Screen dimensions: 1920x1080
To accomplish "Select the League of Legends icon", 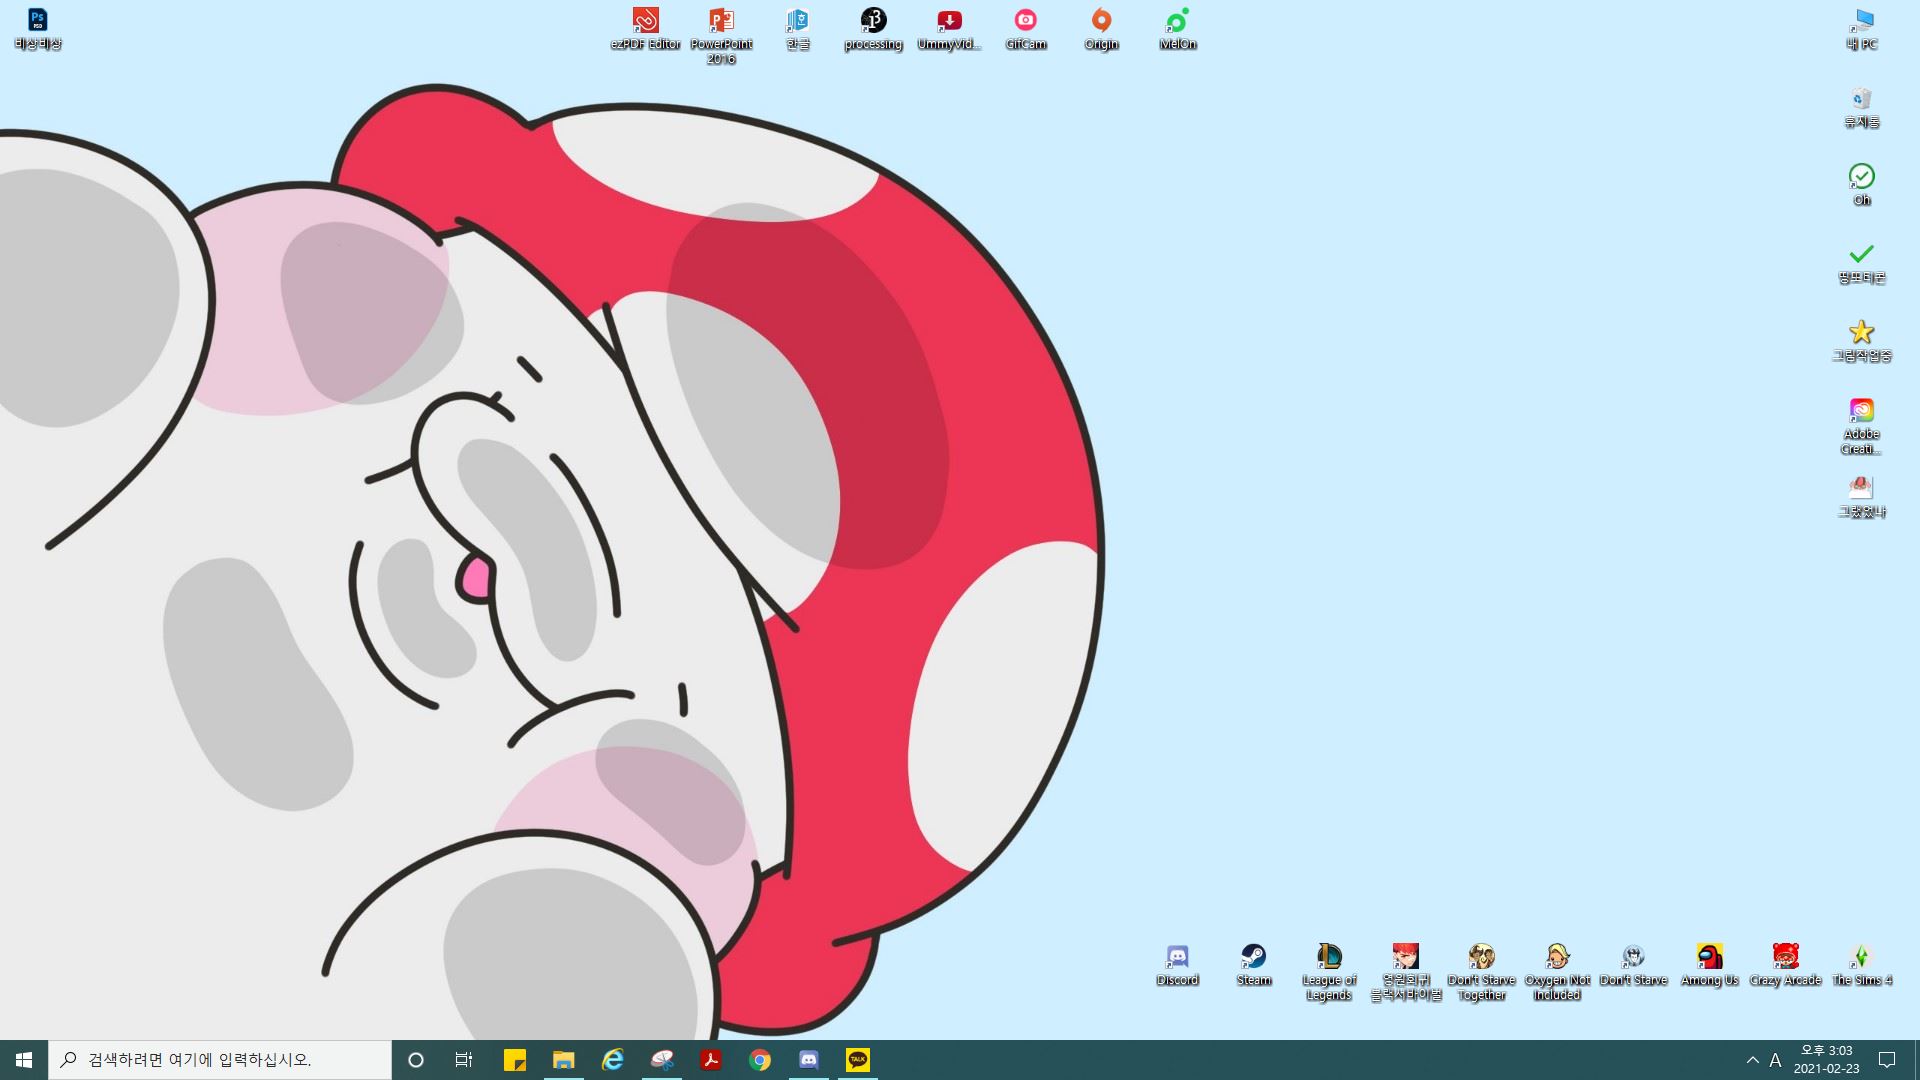I will [1329, 957].
